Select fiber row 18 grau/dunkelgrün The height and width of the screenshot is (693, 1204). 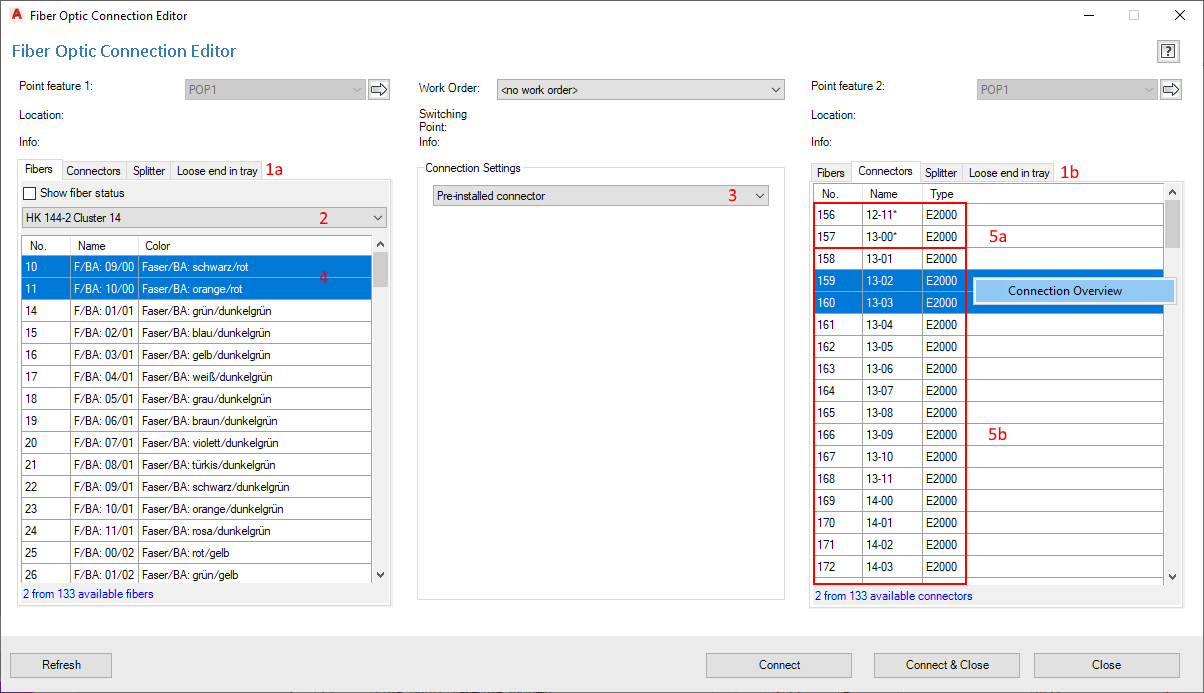click(x=197, y=398)
